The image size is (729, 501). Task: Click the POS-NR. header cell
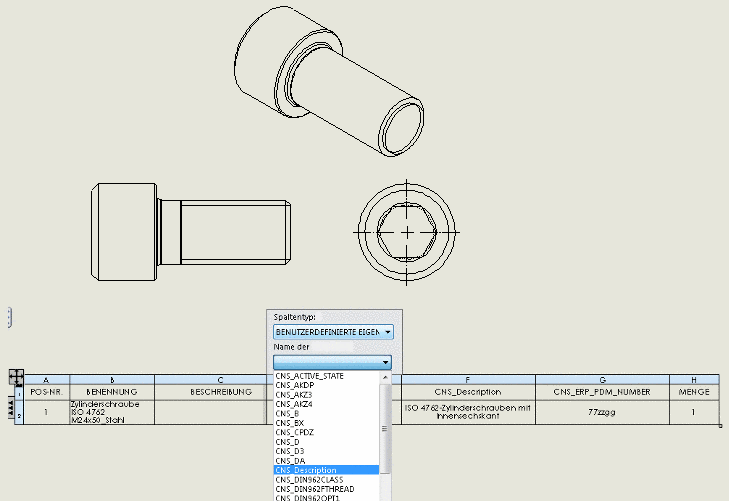(x=46, y=392)
